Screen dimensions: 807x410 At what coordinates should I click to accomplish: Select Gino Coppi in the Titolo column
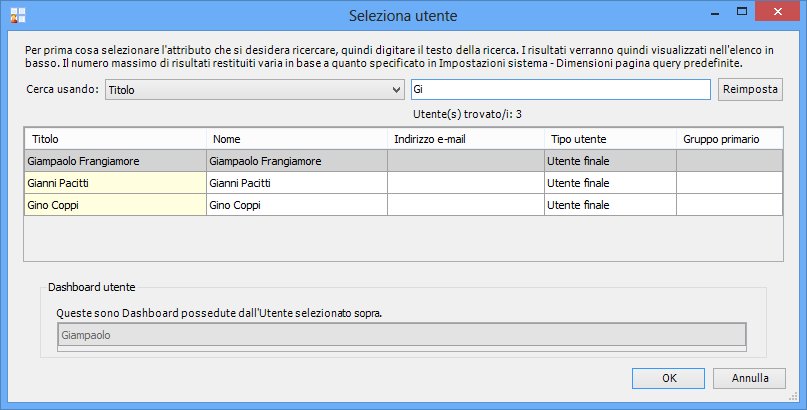point(115,204)
